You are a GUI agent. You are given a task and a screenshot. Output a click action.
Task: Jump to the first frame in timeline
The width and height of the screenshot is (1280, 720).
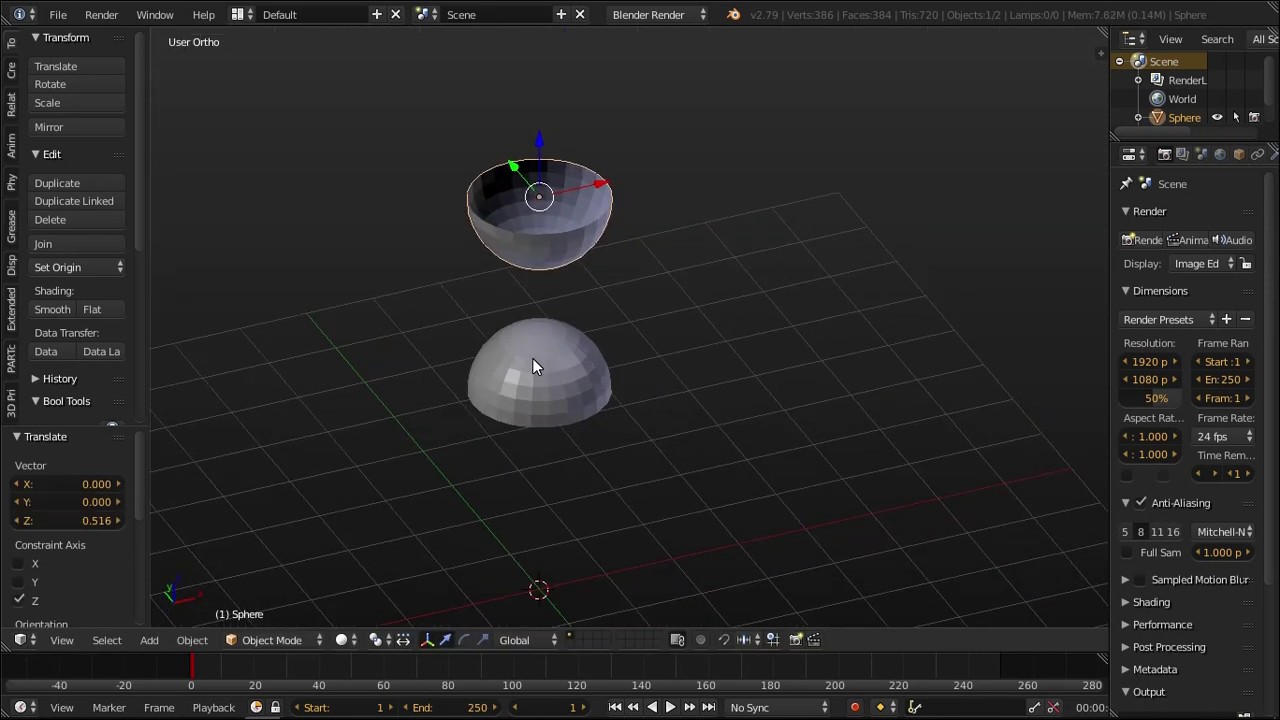[615, 708]
